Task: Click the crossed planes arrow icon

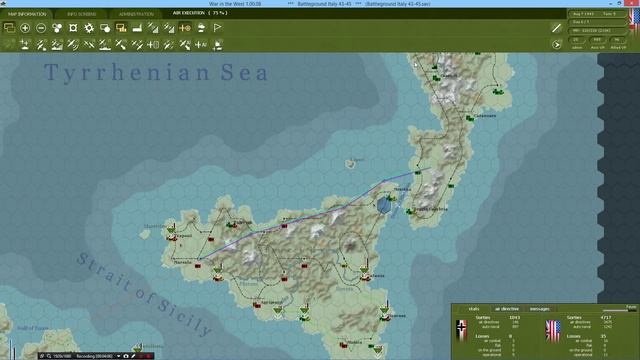Action: tap(185, 44)
